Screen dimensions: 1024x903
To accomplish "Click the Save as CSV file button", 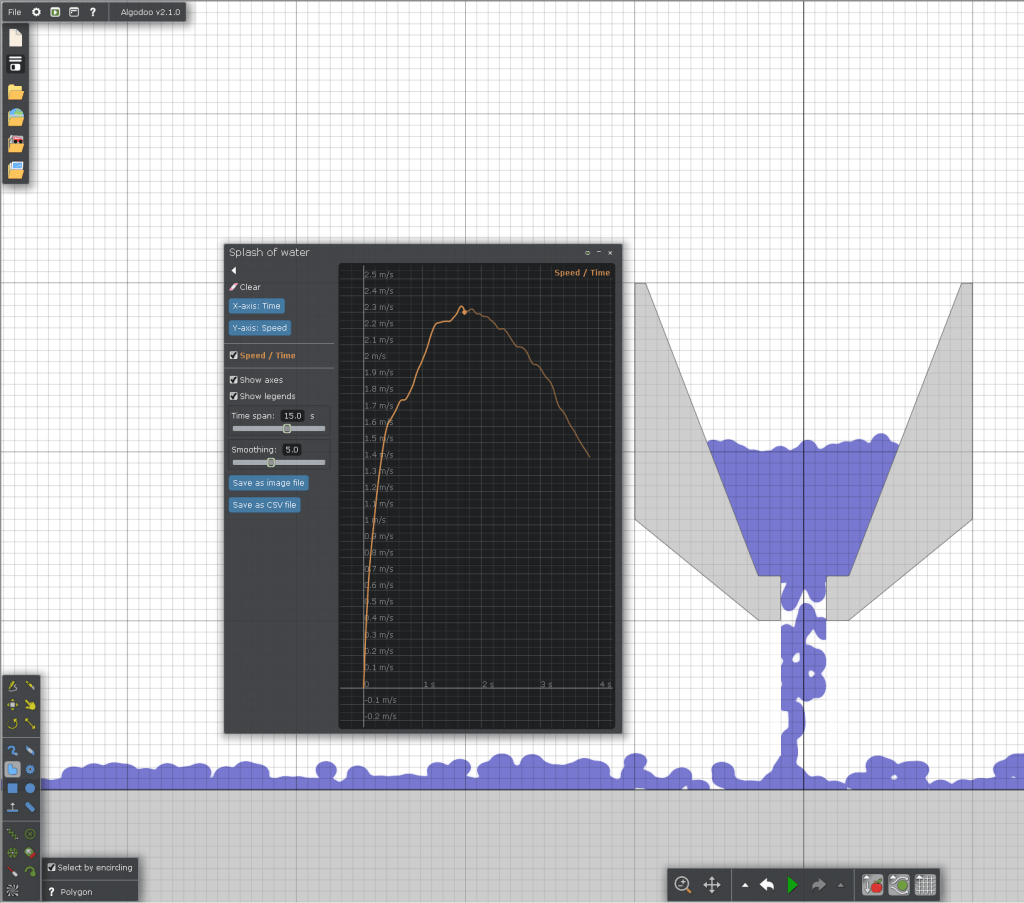I will pyautogui.click(x=264, y=505).
